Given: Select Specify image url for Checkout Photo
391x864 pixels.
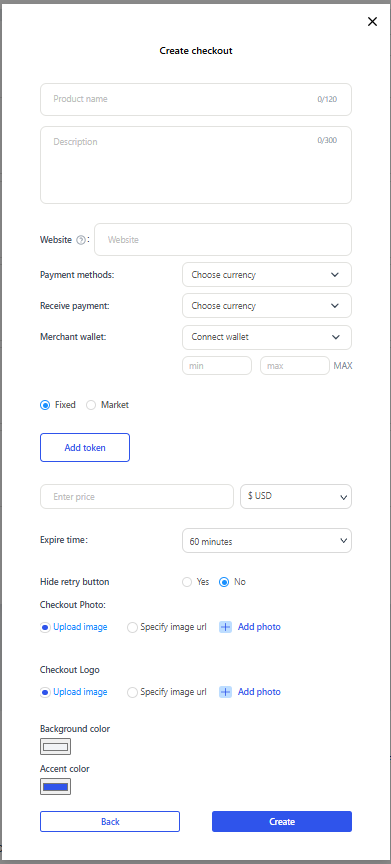Looking at the screenshot, I should (x=132, y=628).
